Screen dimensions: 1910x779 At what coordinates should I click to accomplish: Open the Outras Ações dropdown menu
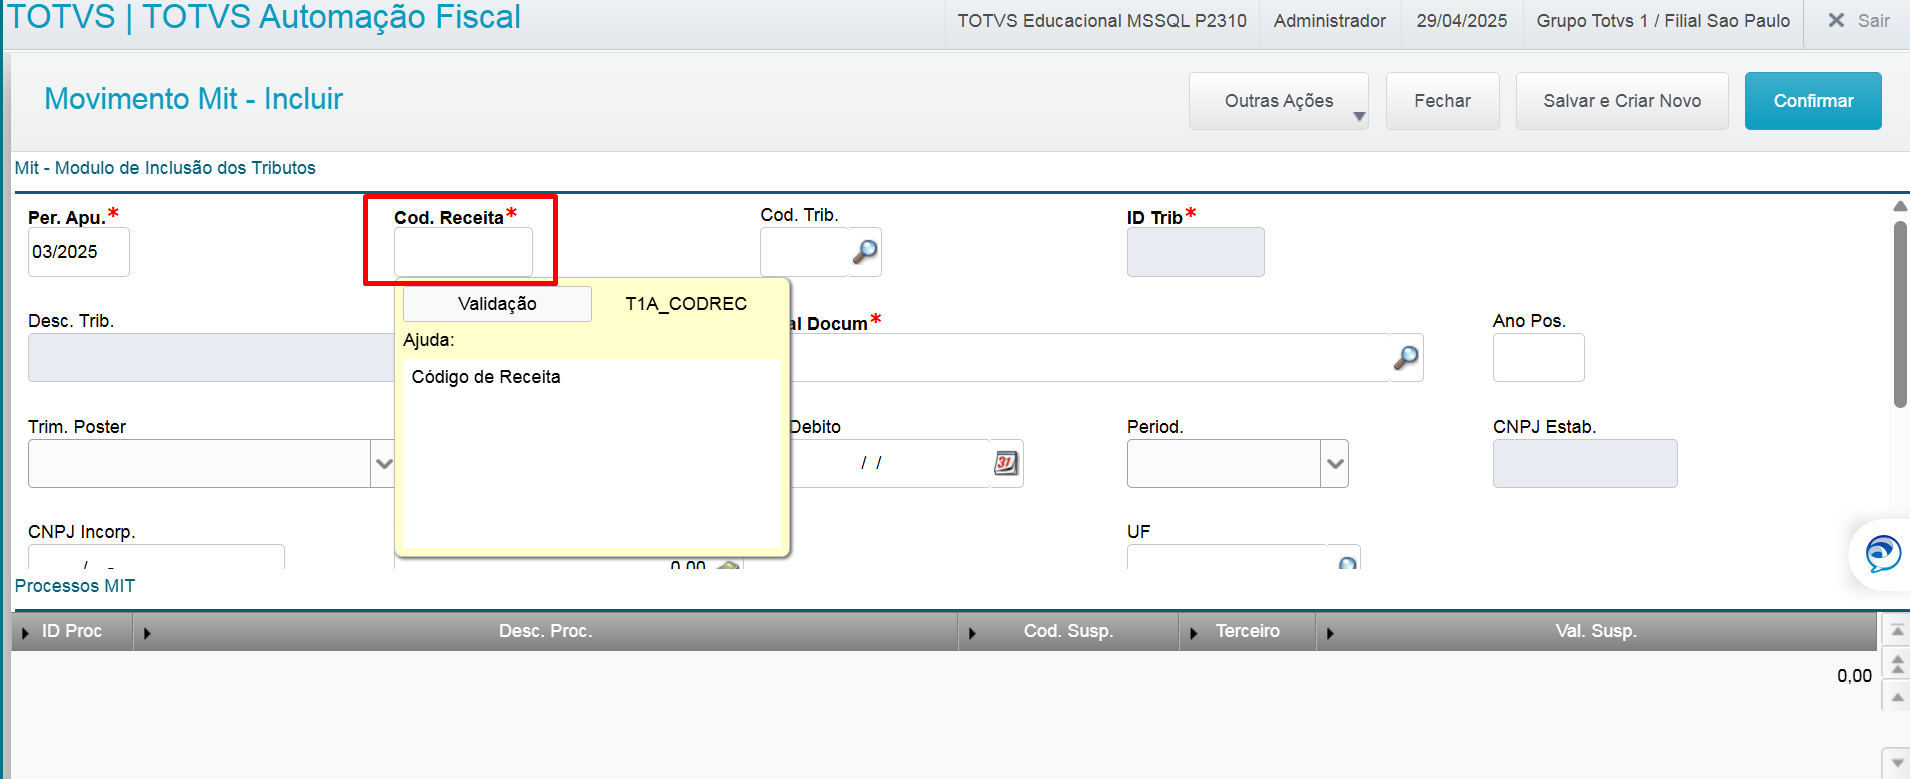pos(1279,101)
